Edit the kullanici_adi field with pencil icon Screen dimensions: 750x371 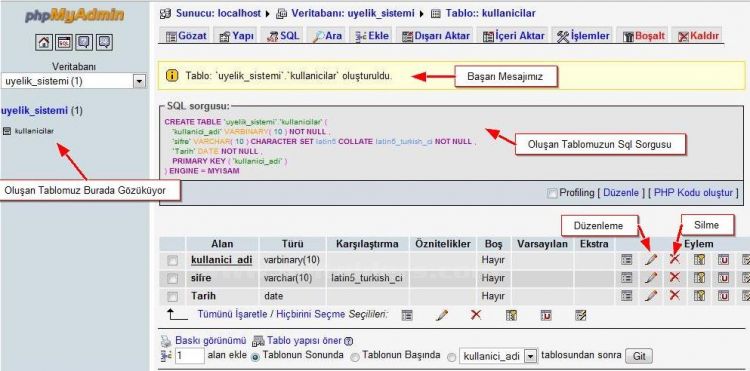click(651, 259)
